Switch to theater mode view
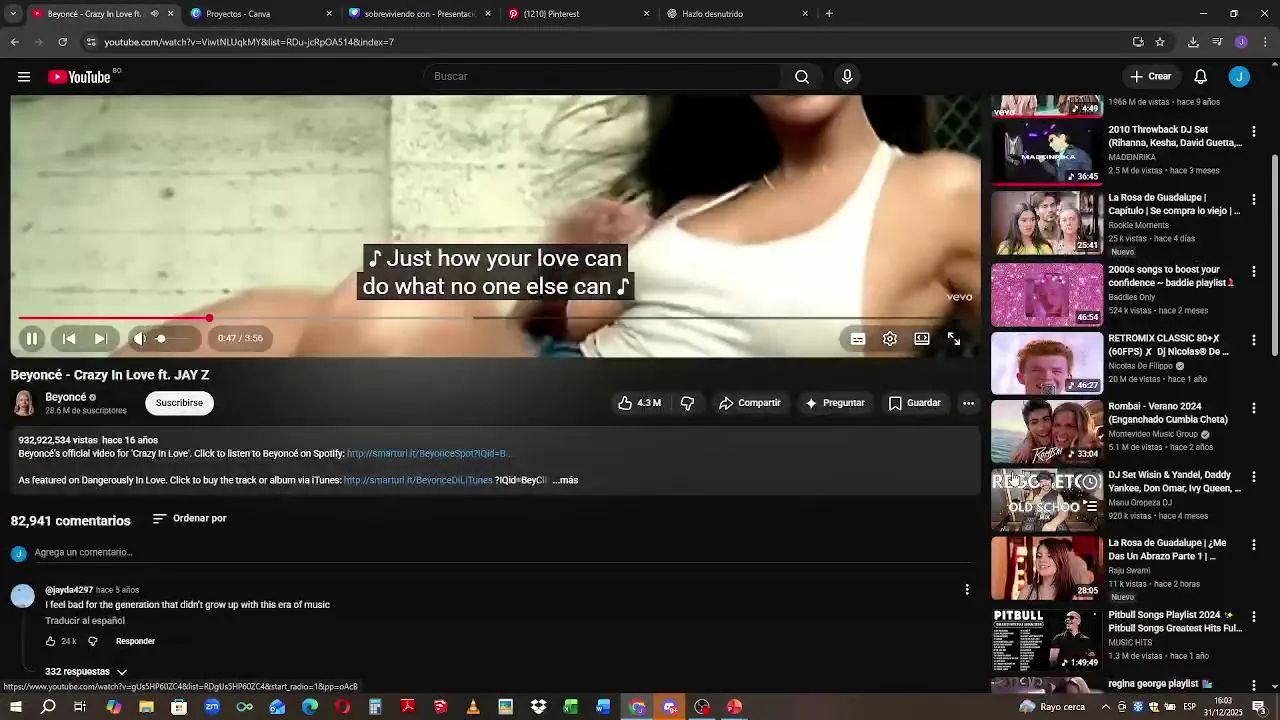Image resolution: width=1280 pixels, height=720 pixels. click(922, 339)
